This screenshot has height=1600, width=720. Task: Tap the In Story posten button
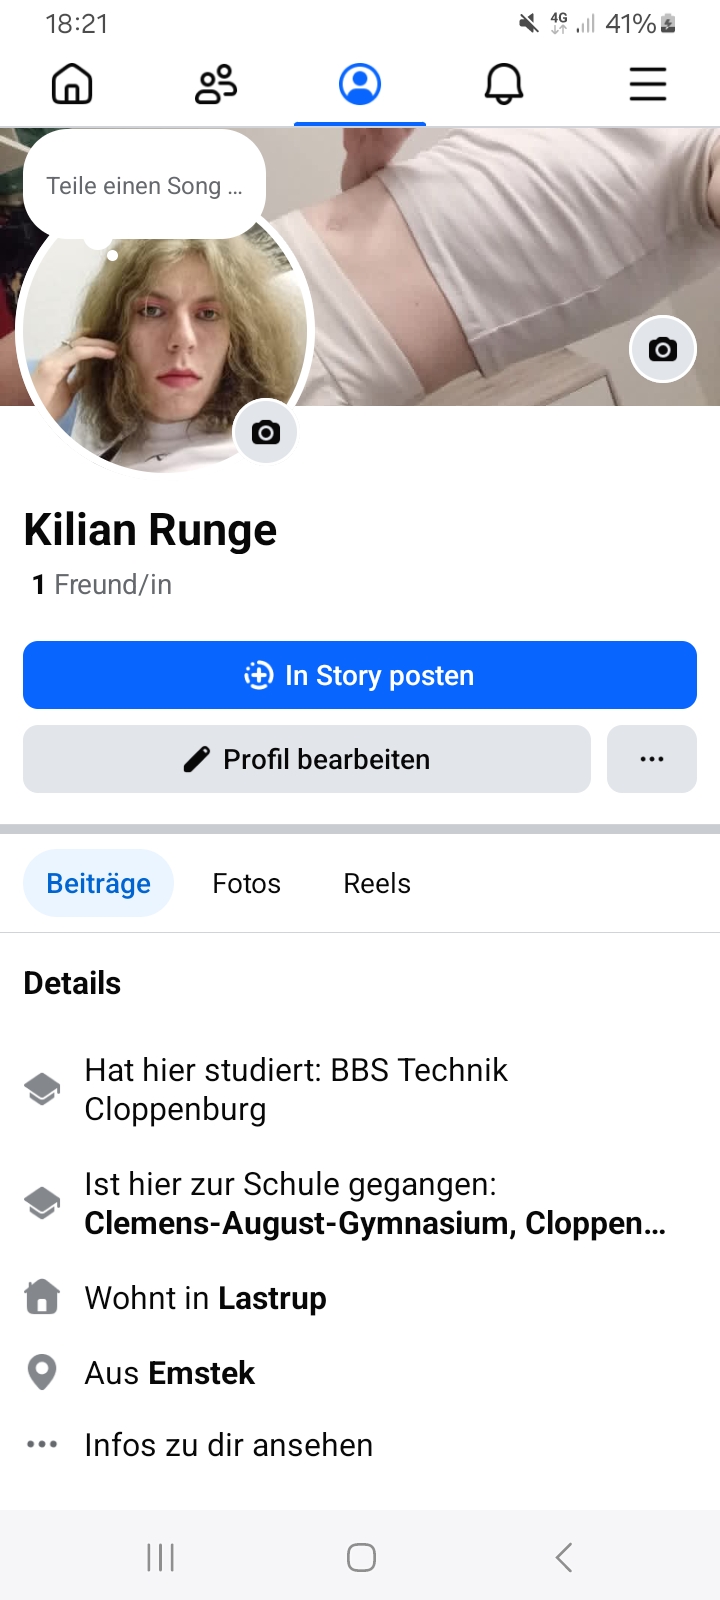pos(360,676)
